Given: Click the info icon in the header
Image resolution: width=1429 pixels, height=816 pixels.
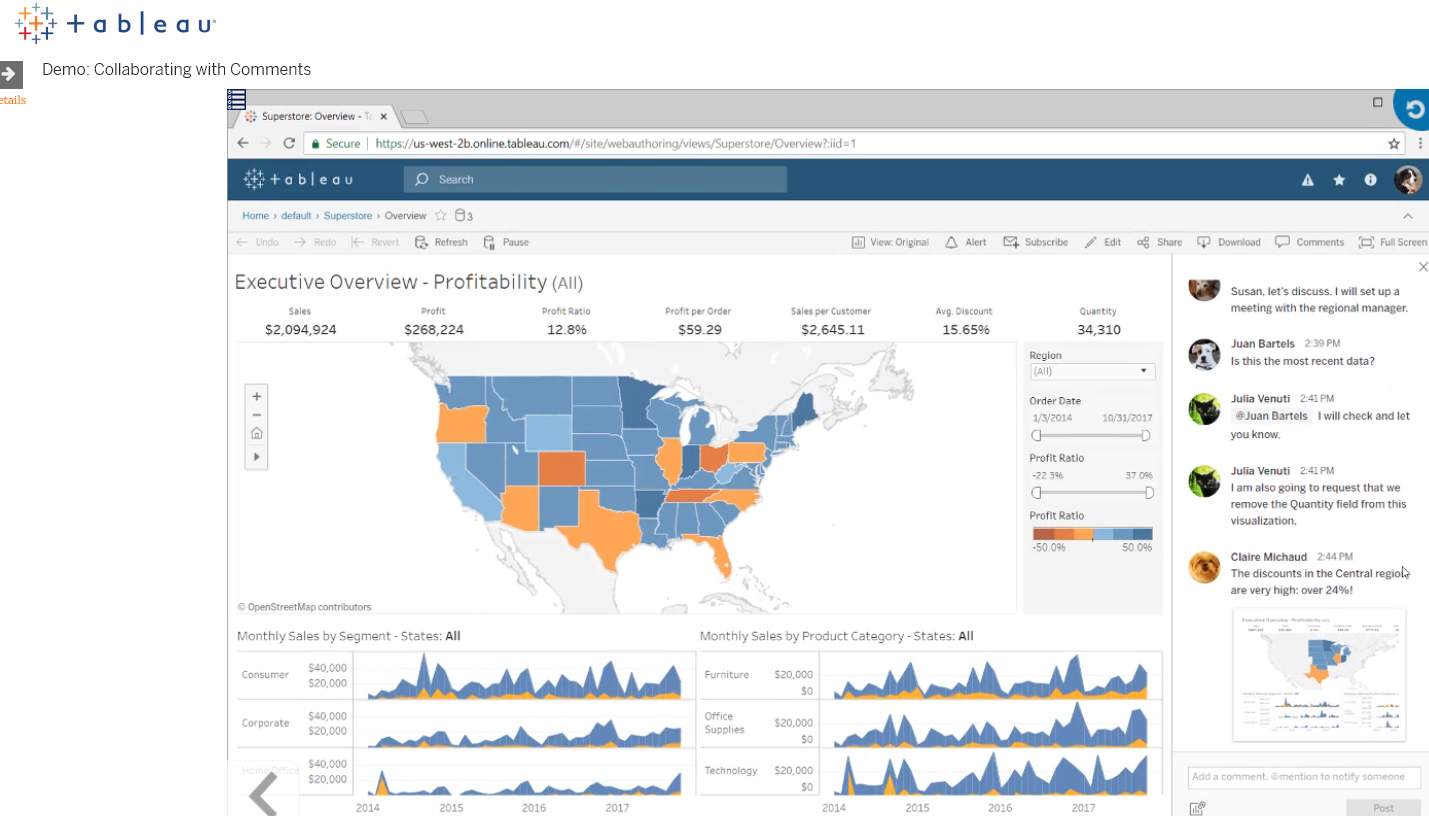Looking at the screenshot, I should 1371,180.
